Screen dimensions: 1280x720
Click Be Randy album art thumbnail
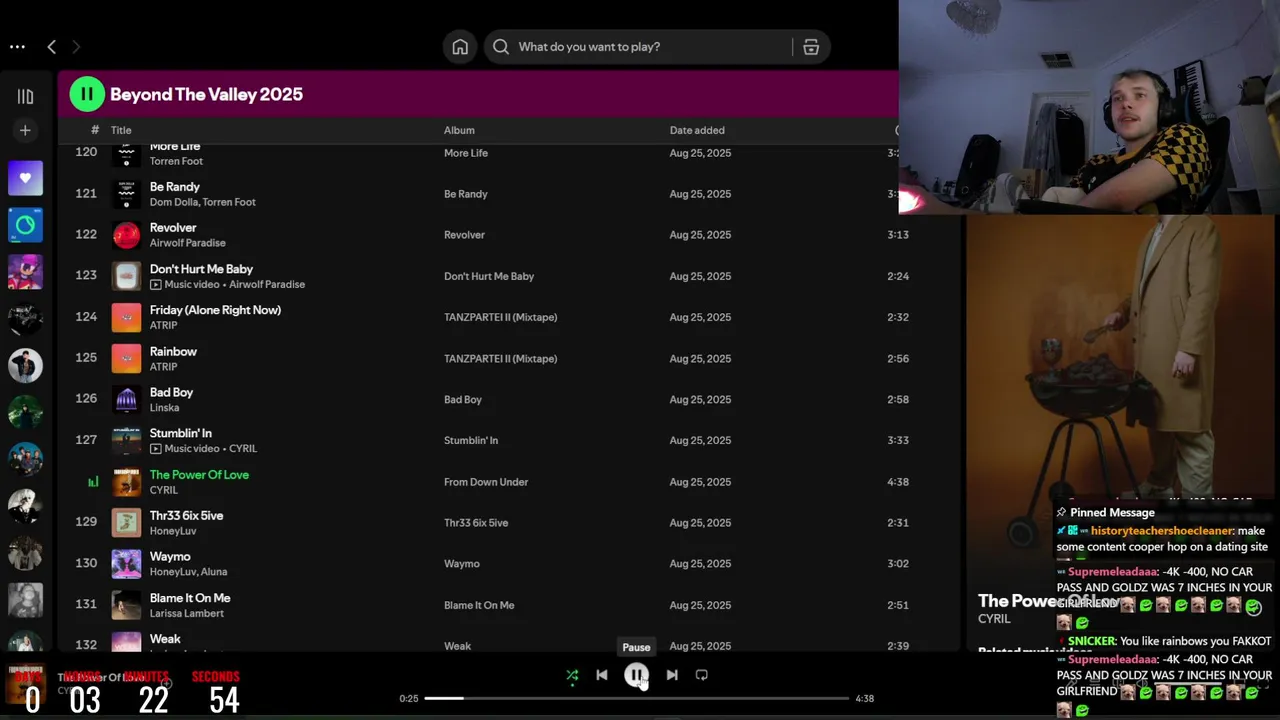pyautogui.click(x=126, y=194)
